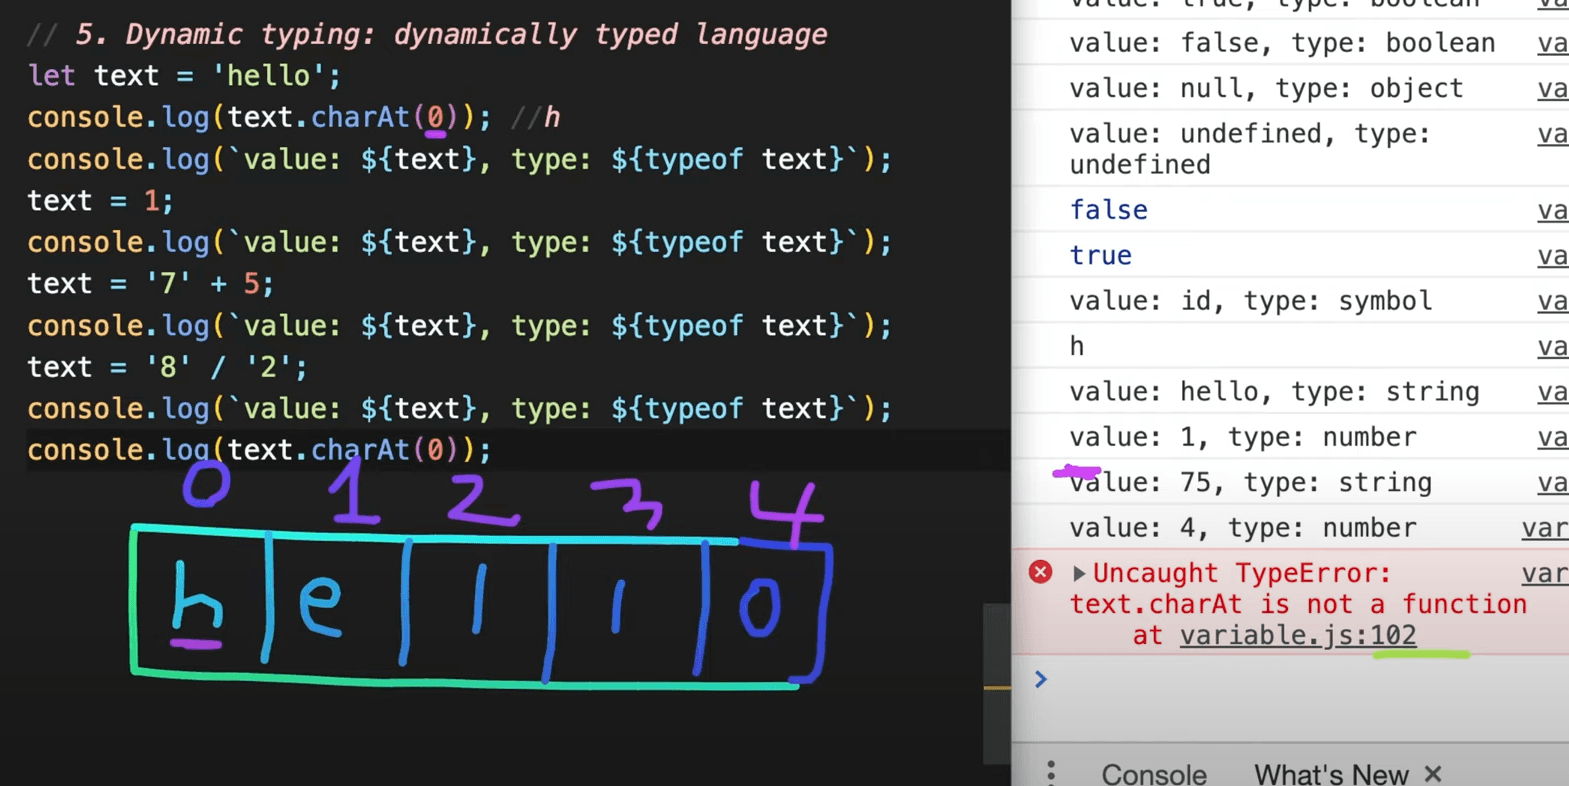Place cursor on the line text = '8' / '2';
Viewport: 1569px width, 786px height.
[x=167, y=367]
